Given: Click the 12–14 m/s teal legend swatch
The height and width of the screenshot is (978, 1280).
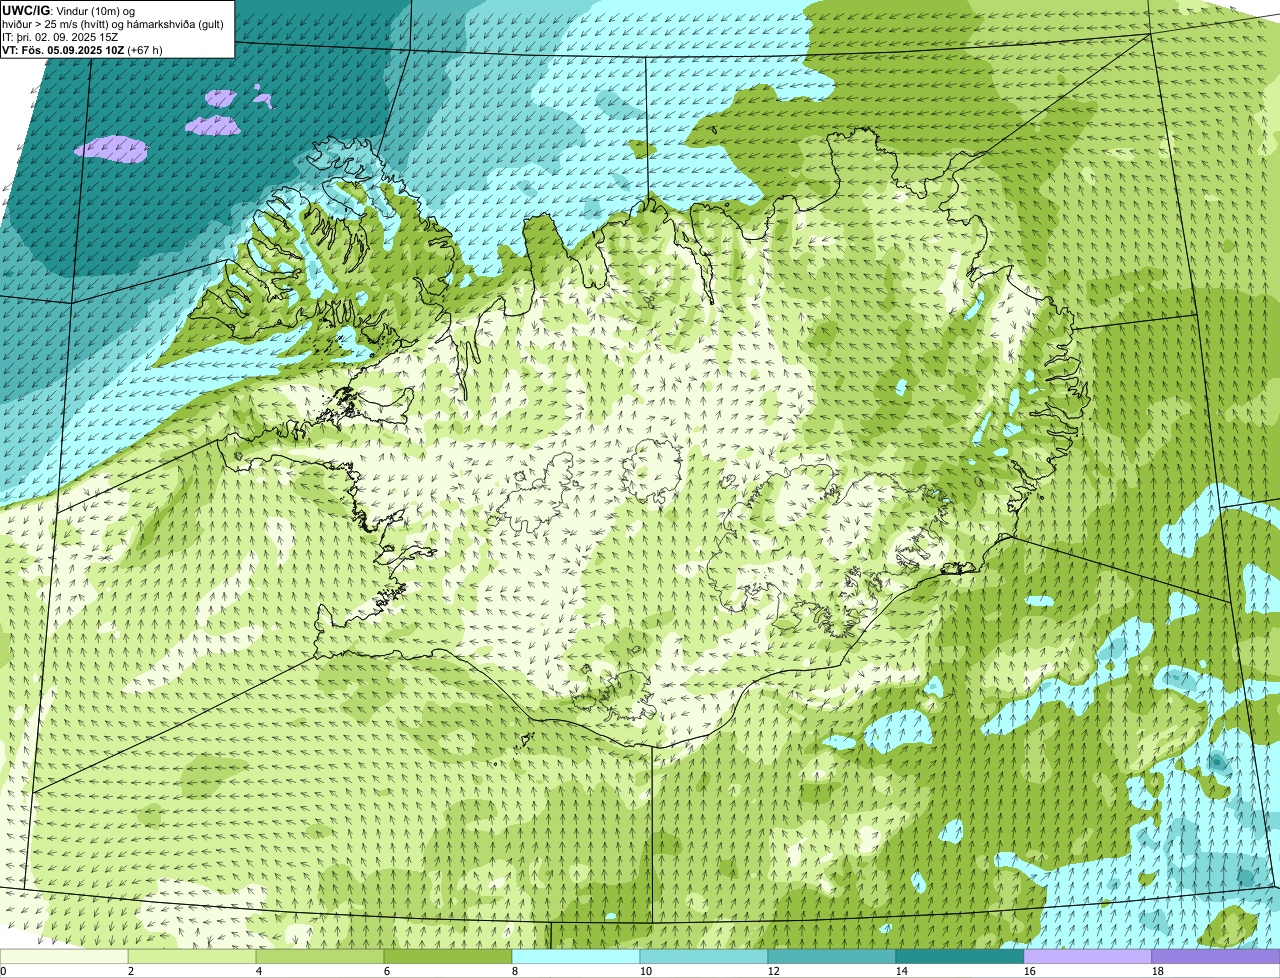Looking at the screenshot, I should [x=832, y=957].
